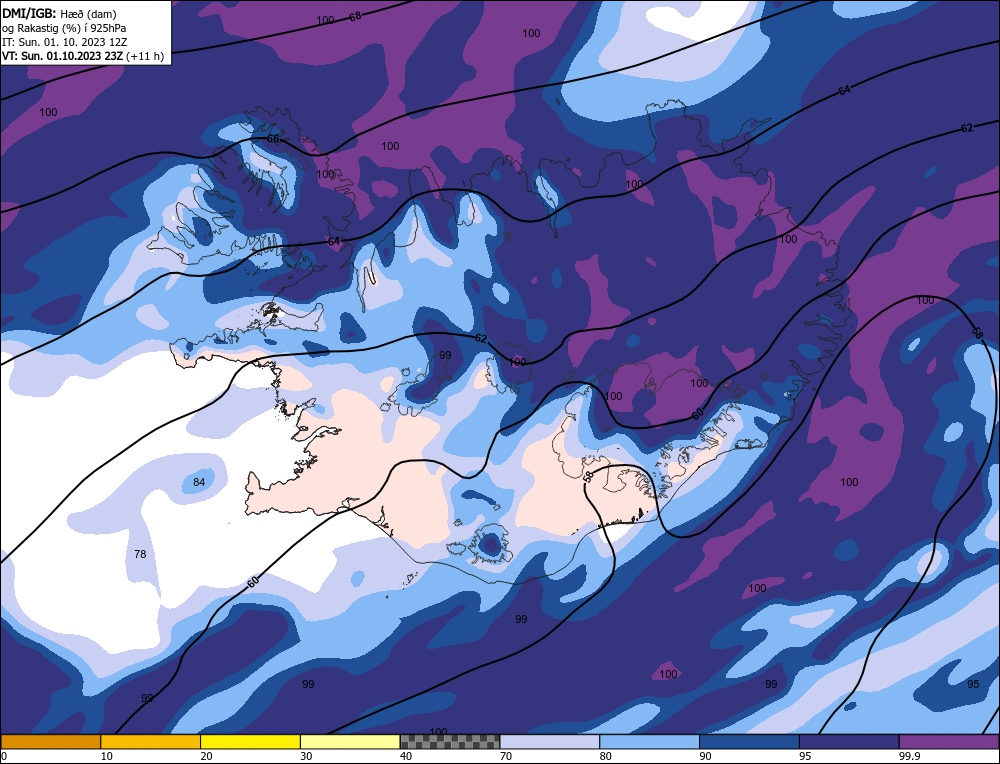The height and width of the screenshot is (764, 1000).
Task: Click the '(+11 h)' forecast offset text
Action: click(145, 56)
